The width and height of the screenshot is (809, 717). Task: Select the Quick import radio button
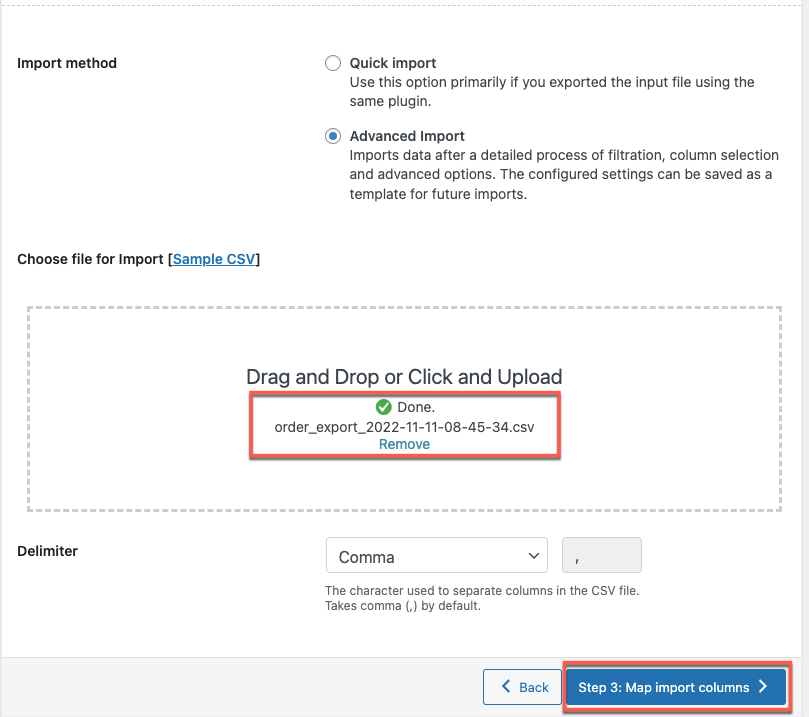tap(333, 63)
